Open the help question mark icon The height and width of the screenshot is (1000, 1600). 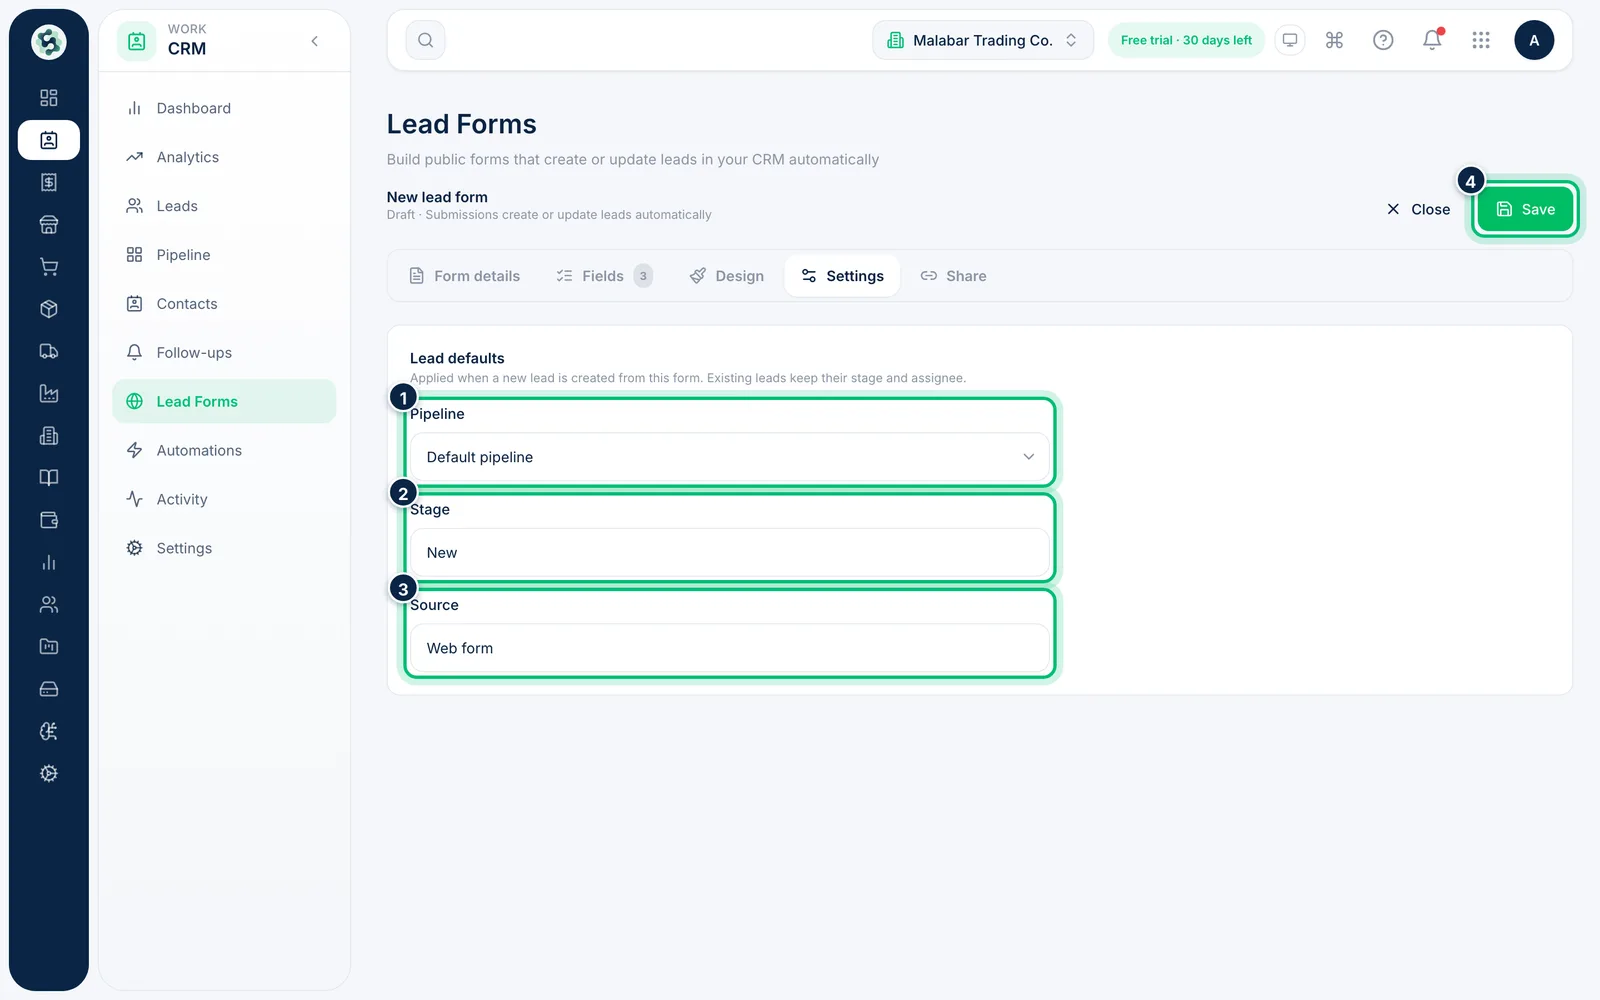click(x=1383, y=40)
